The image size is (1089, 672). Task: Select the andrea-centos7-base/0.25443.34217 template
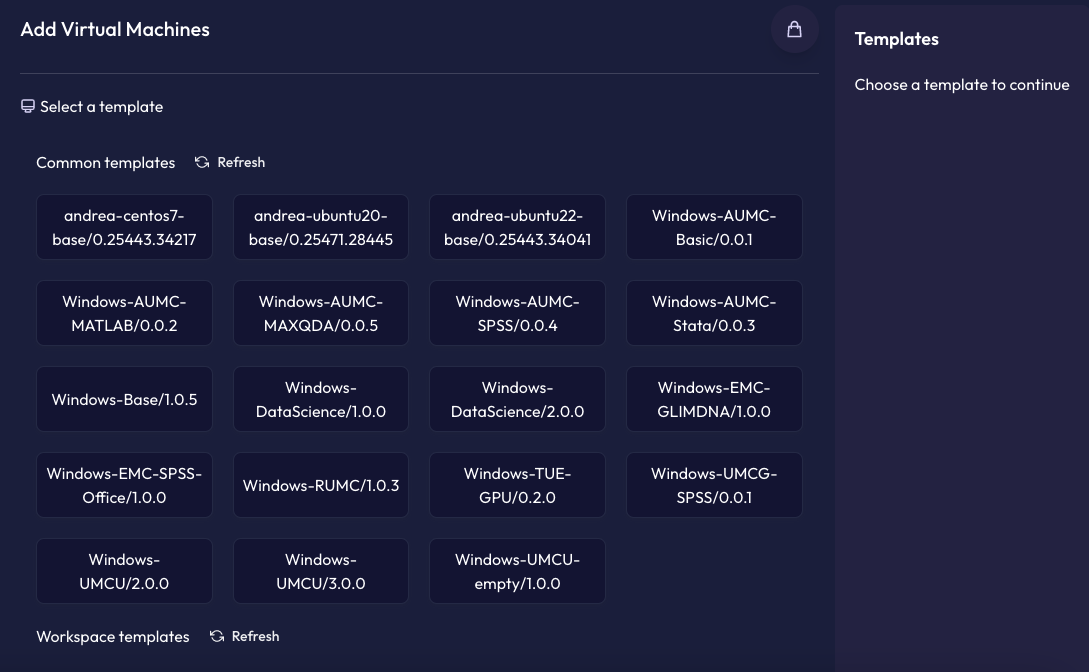tap(124, 227)
